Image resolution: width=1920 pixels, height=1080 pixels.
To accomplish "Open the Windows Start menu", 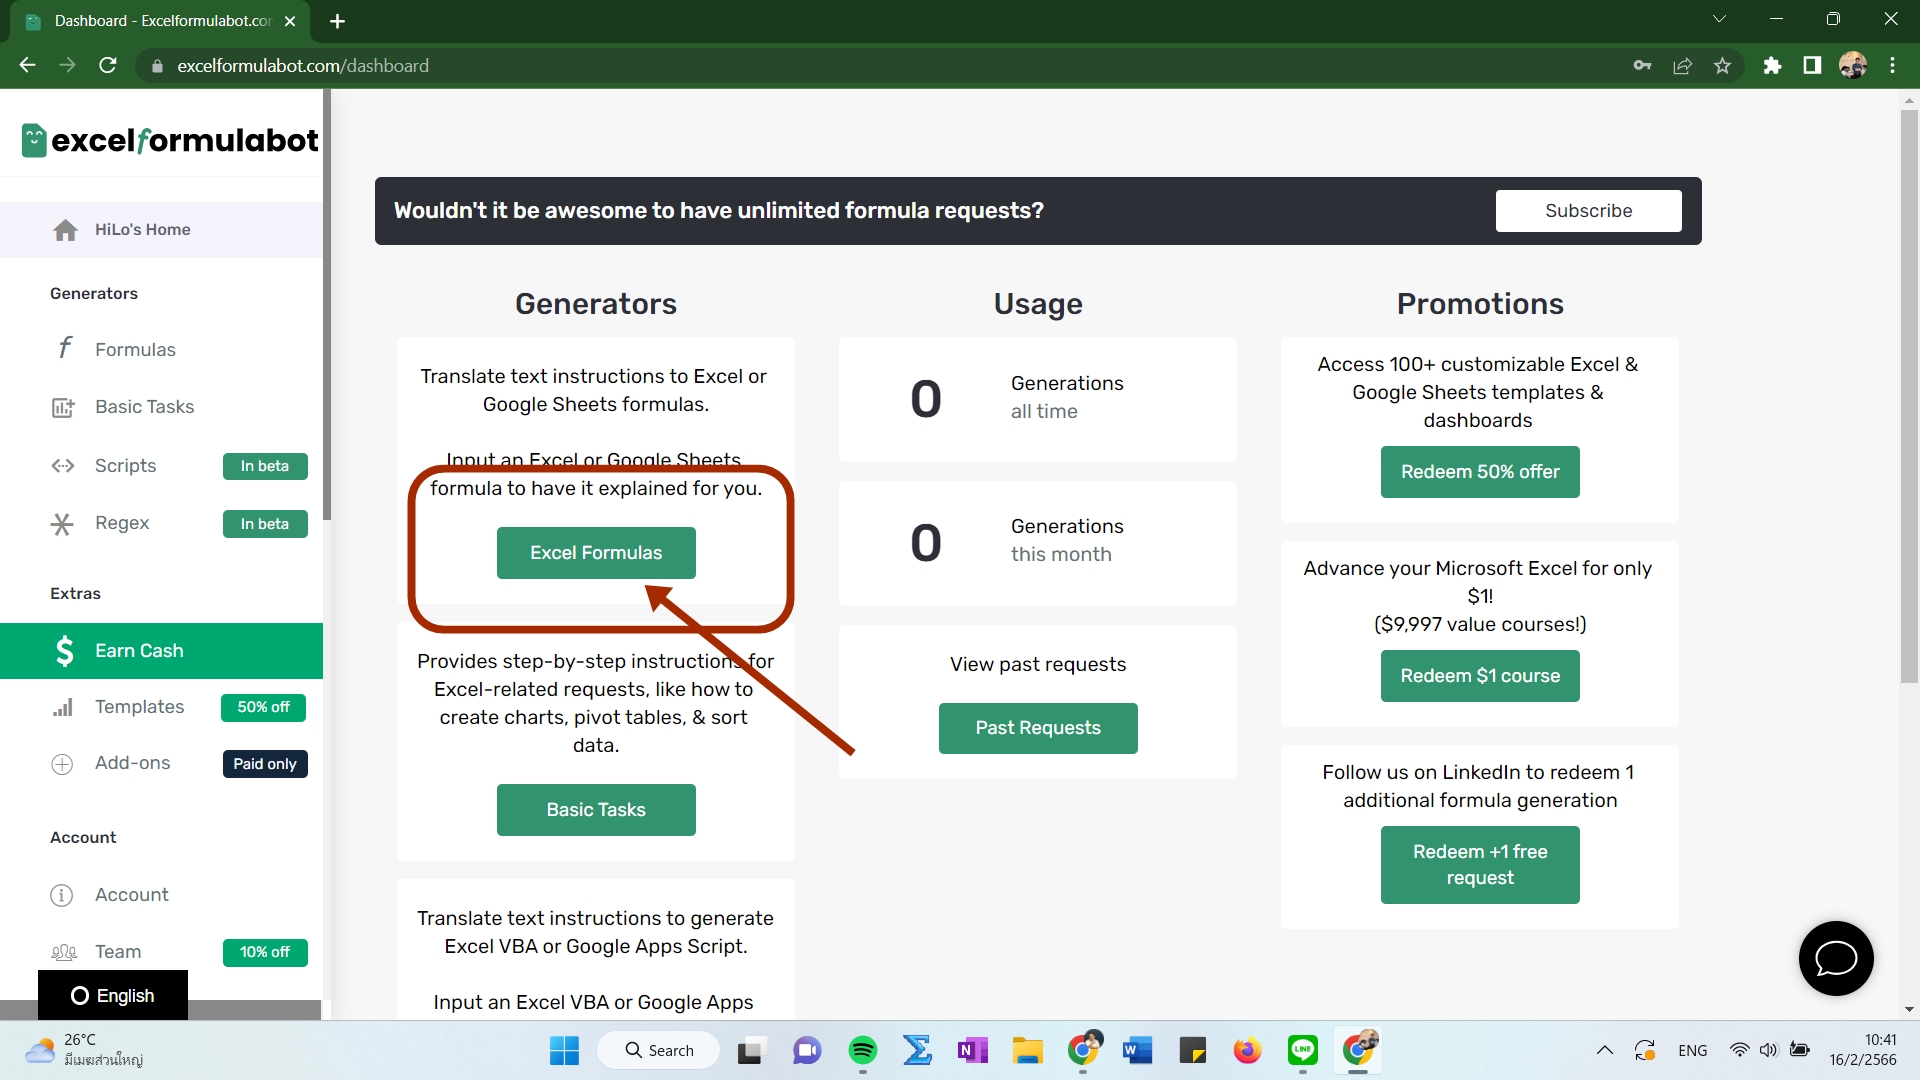I will pyautogui.click(x=564, y=1051).
